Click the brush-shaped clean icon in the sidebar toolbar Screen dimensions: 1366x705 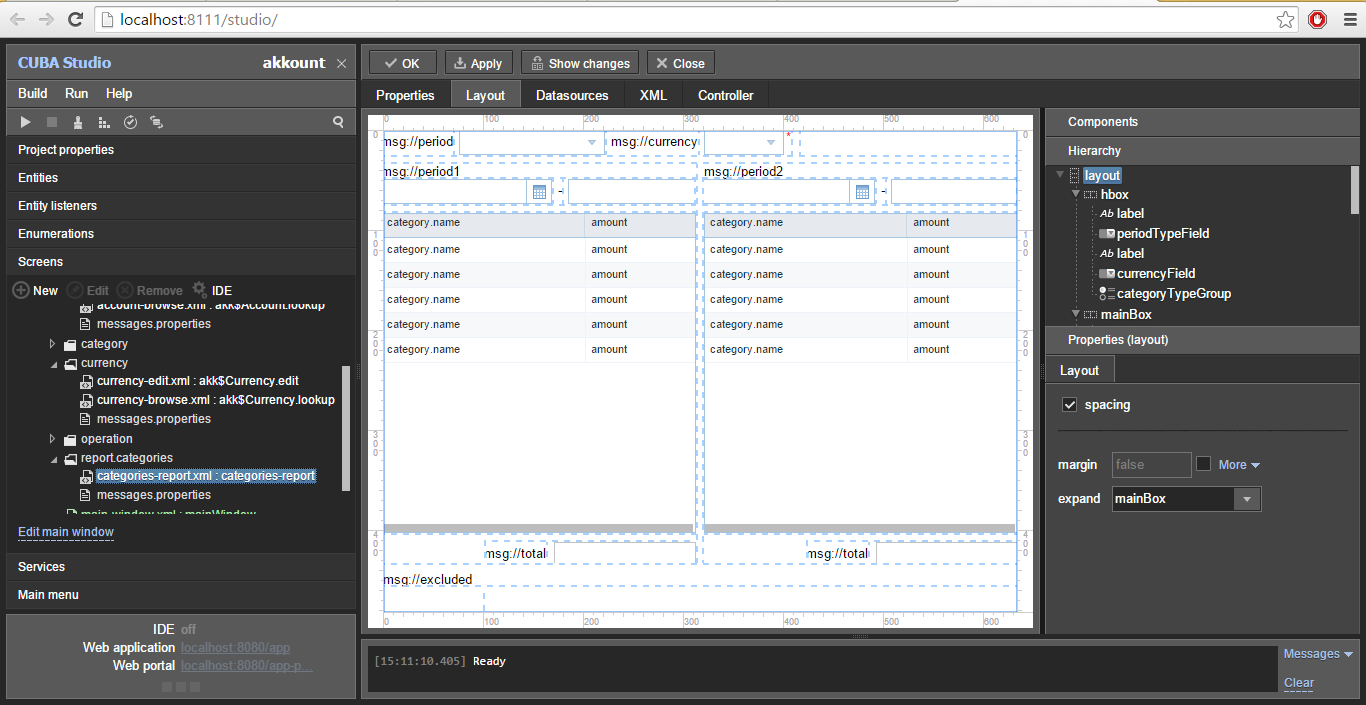[78, 122]
